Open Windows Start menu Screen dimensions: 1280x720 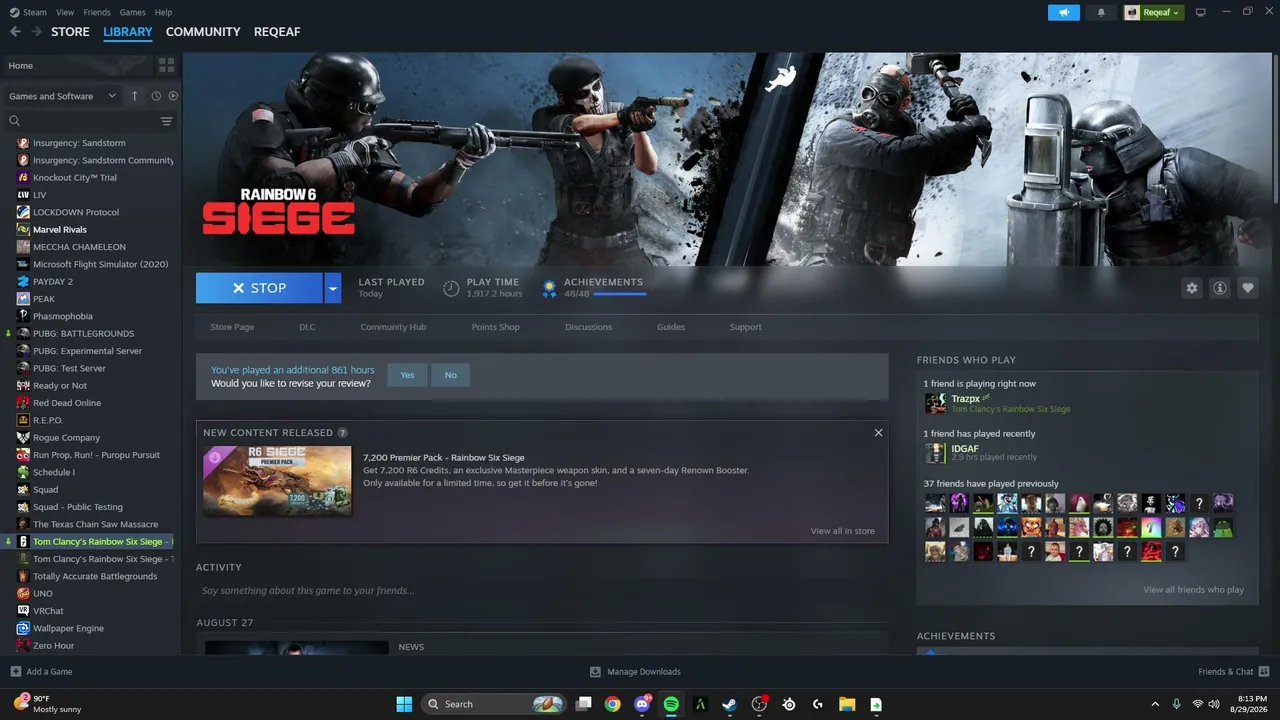(x=404, y=704)
